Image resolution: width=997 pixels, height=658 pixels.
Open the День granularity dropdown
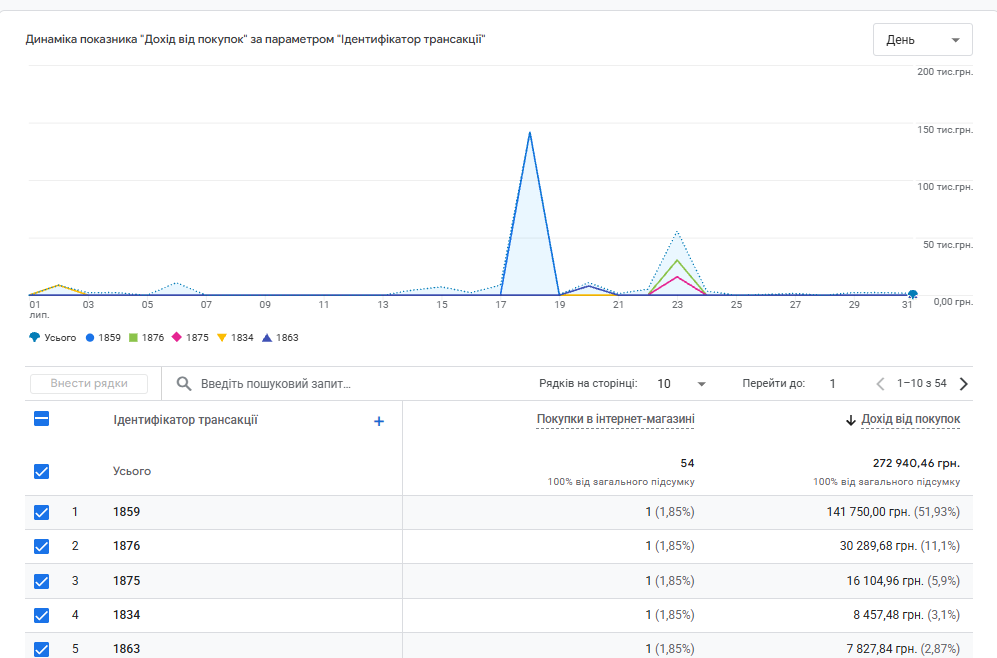click(923, 39)
